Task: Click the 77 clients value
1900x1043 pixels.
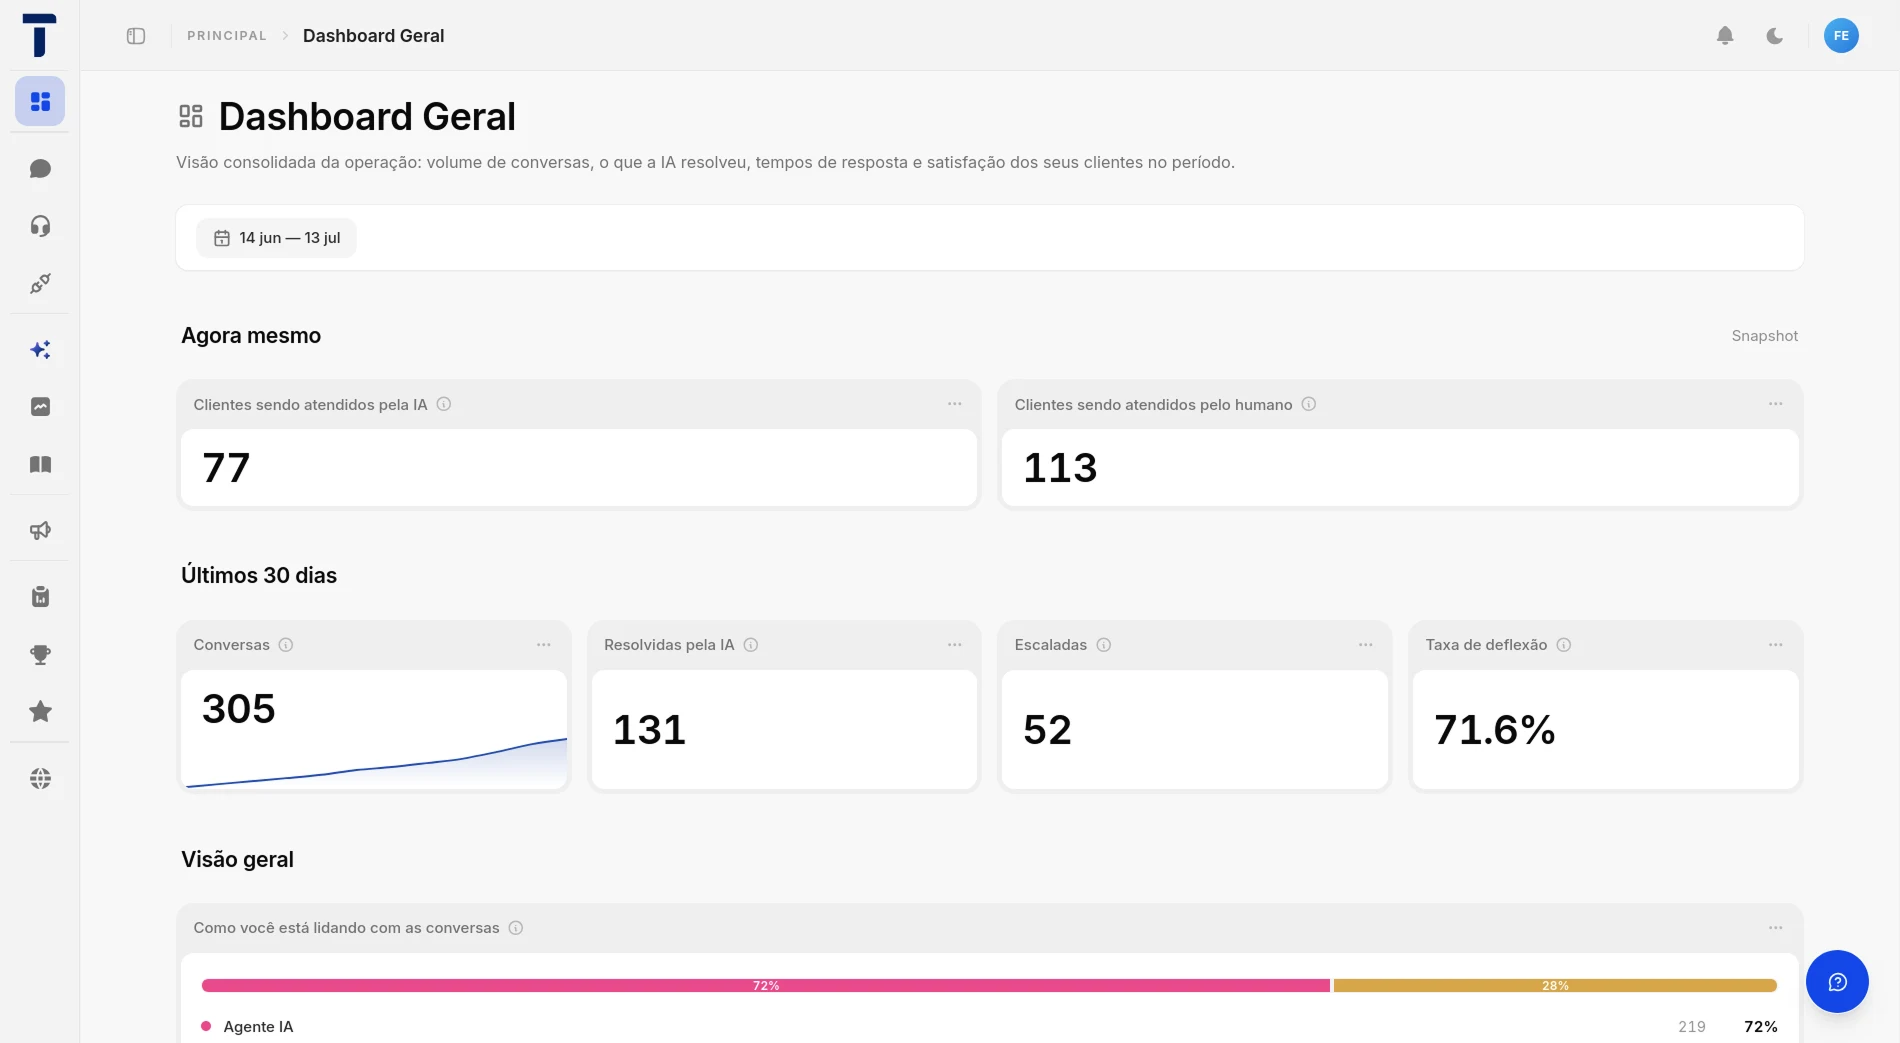Action: coord(226,468)
